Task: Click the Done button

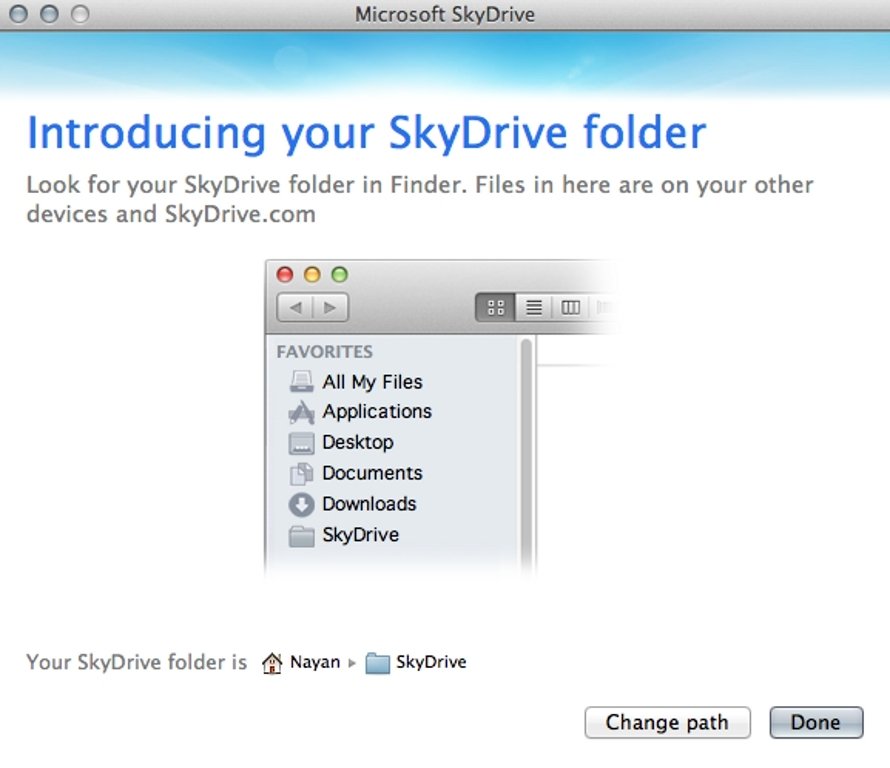Action: [816, 722]
